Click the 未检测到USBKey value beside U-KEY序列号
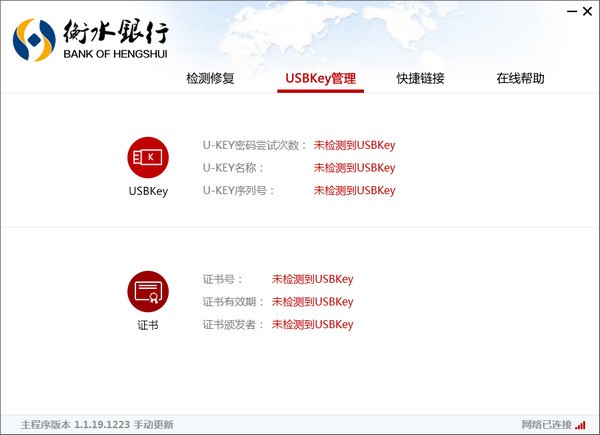This screenshot has width=600, height=435. pos(354,191)
